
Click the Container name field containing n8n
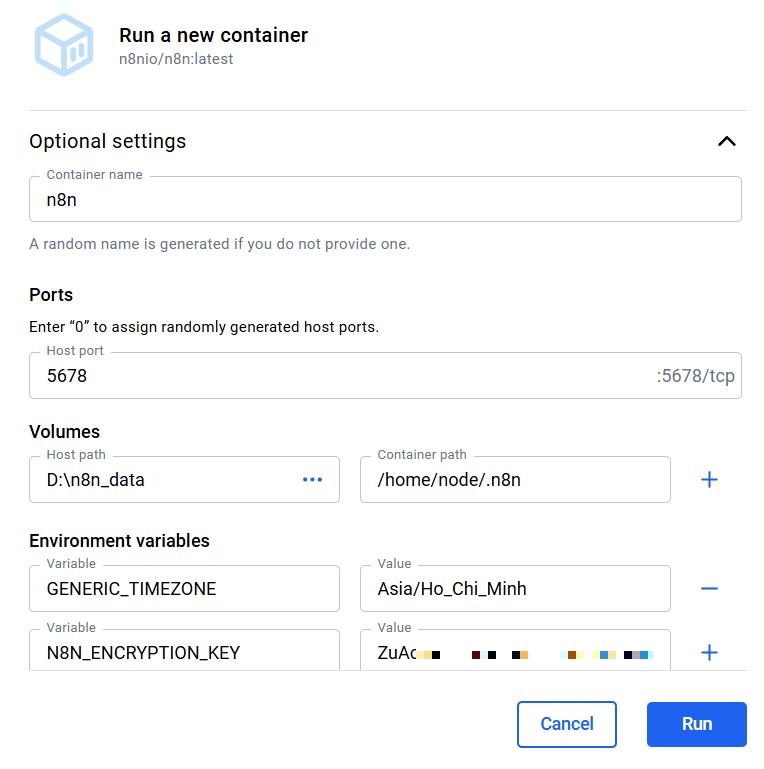385,199
